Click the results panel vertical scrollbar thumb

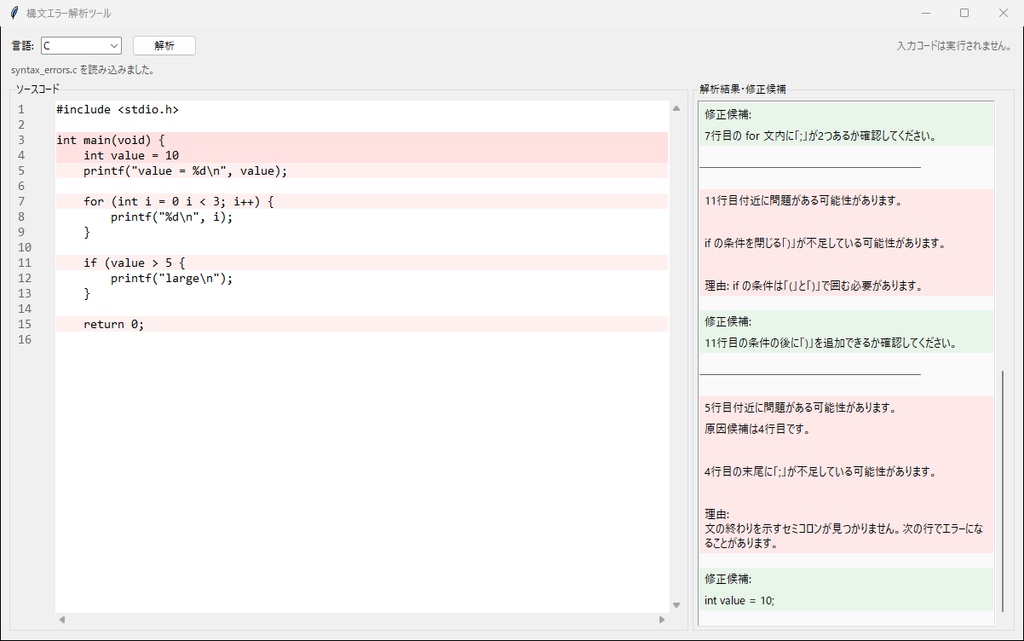tap(1002, 490)
